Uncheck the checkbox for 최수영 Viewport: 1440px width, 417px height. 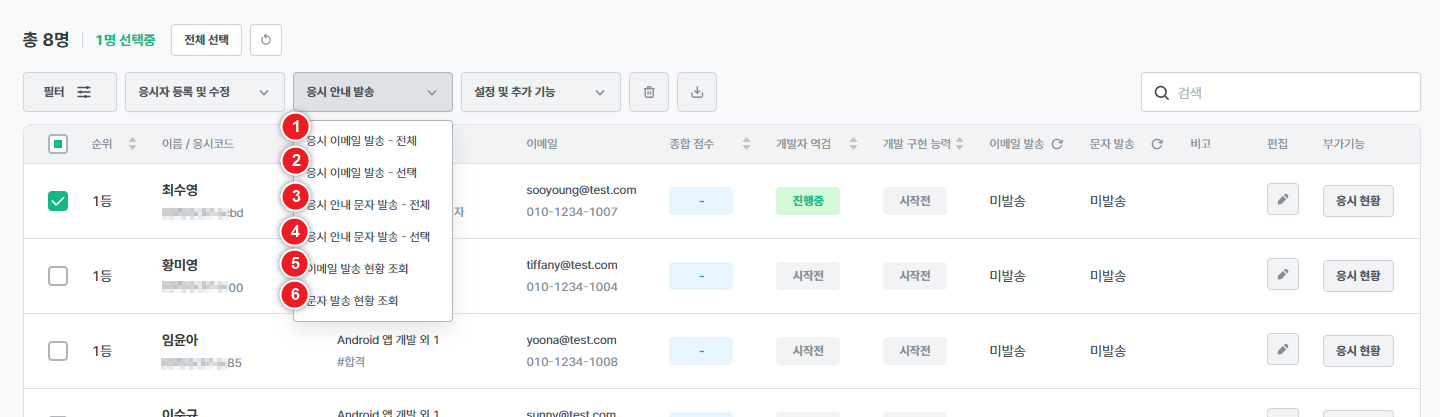pyautogui.click(x=58, y=201)
